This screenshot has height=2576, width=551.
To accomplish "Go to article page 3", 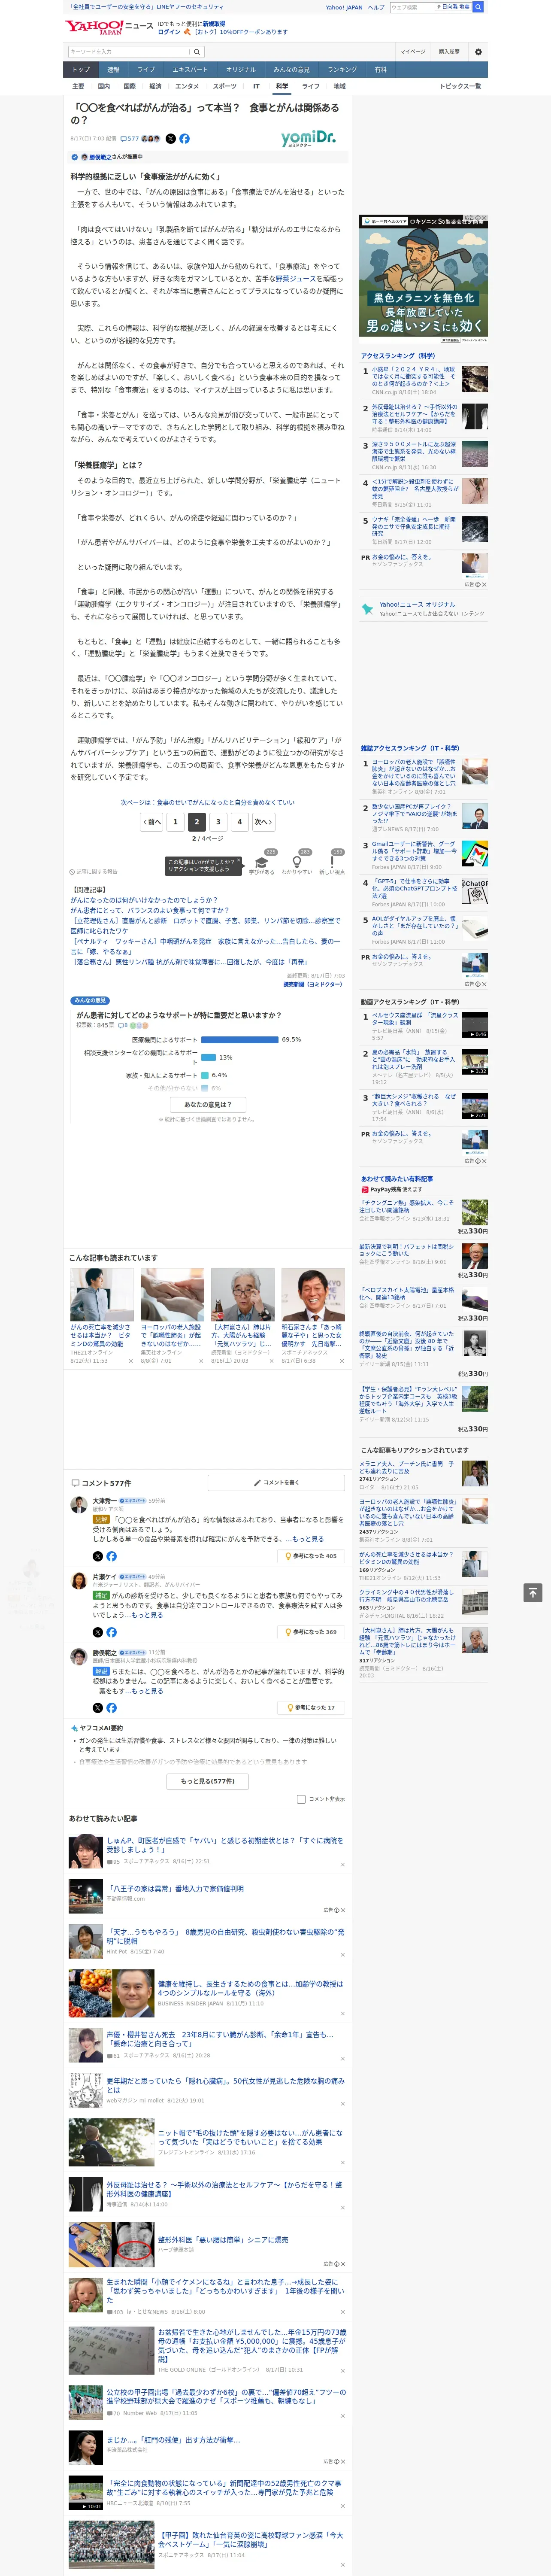I will coord(218,822).
